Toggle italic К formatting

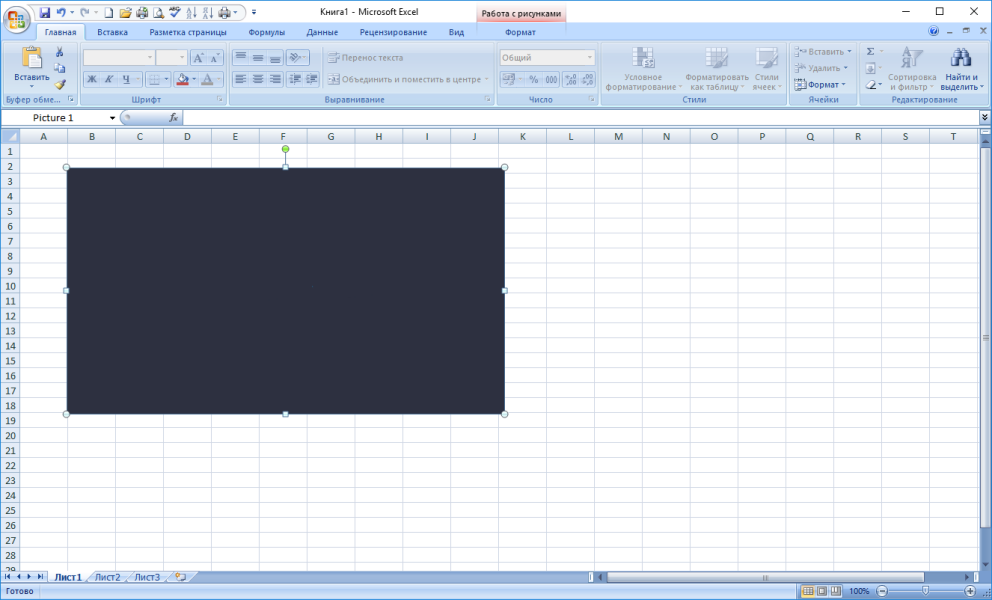coord(109,79)
